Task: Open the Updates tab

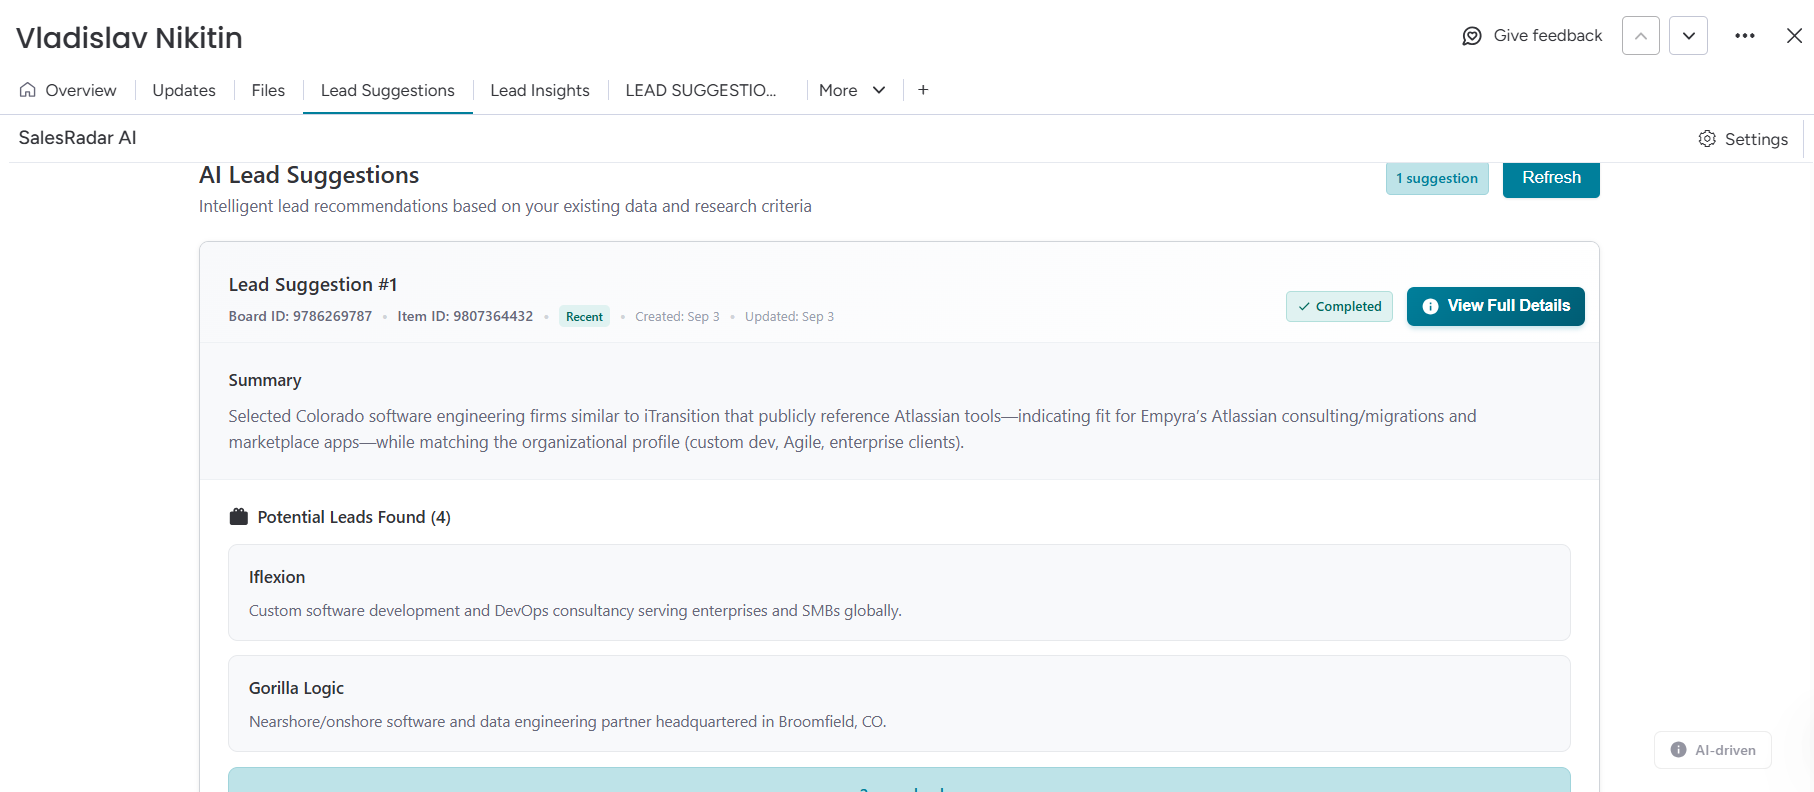Action: pos(184,90)
